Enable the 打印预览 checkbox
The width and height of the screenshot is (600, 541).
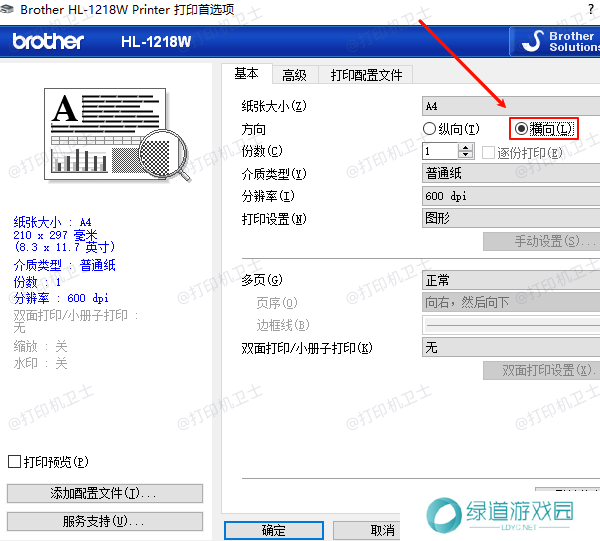click(14, 462)
